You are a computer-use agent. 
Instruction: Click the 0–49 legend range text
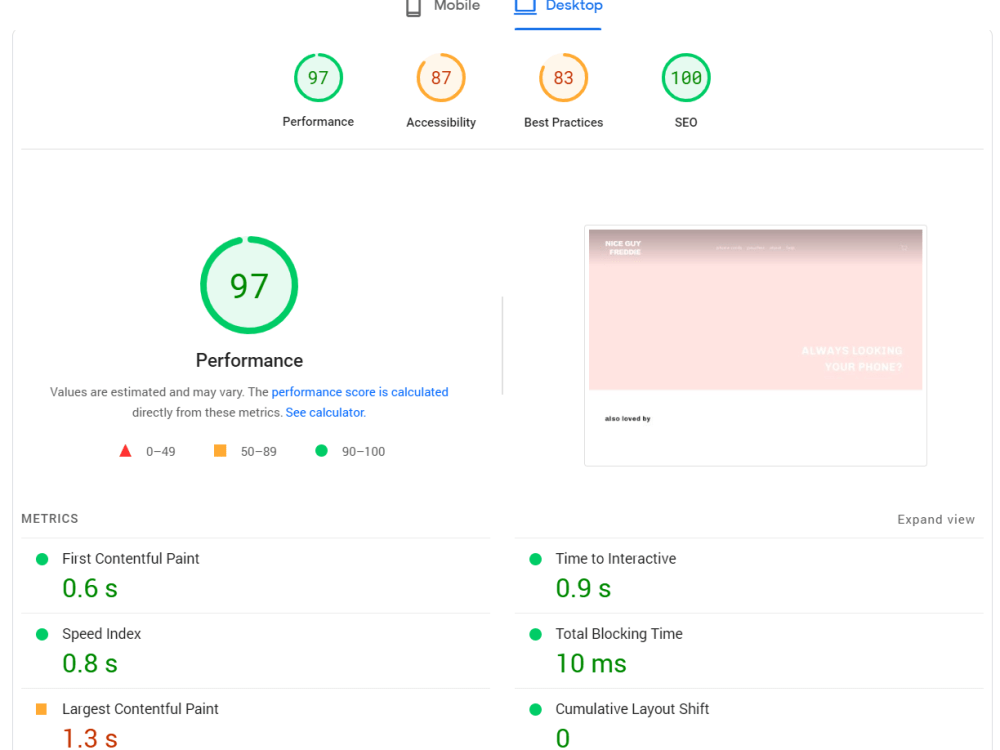click(160, 452)
